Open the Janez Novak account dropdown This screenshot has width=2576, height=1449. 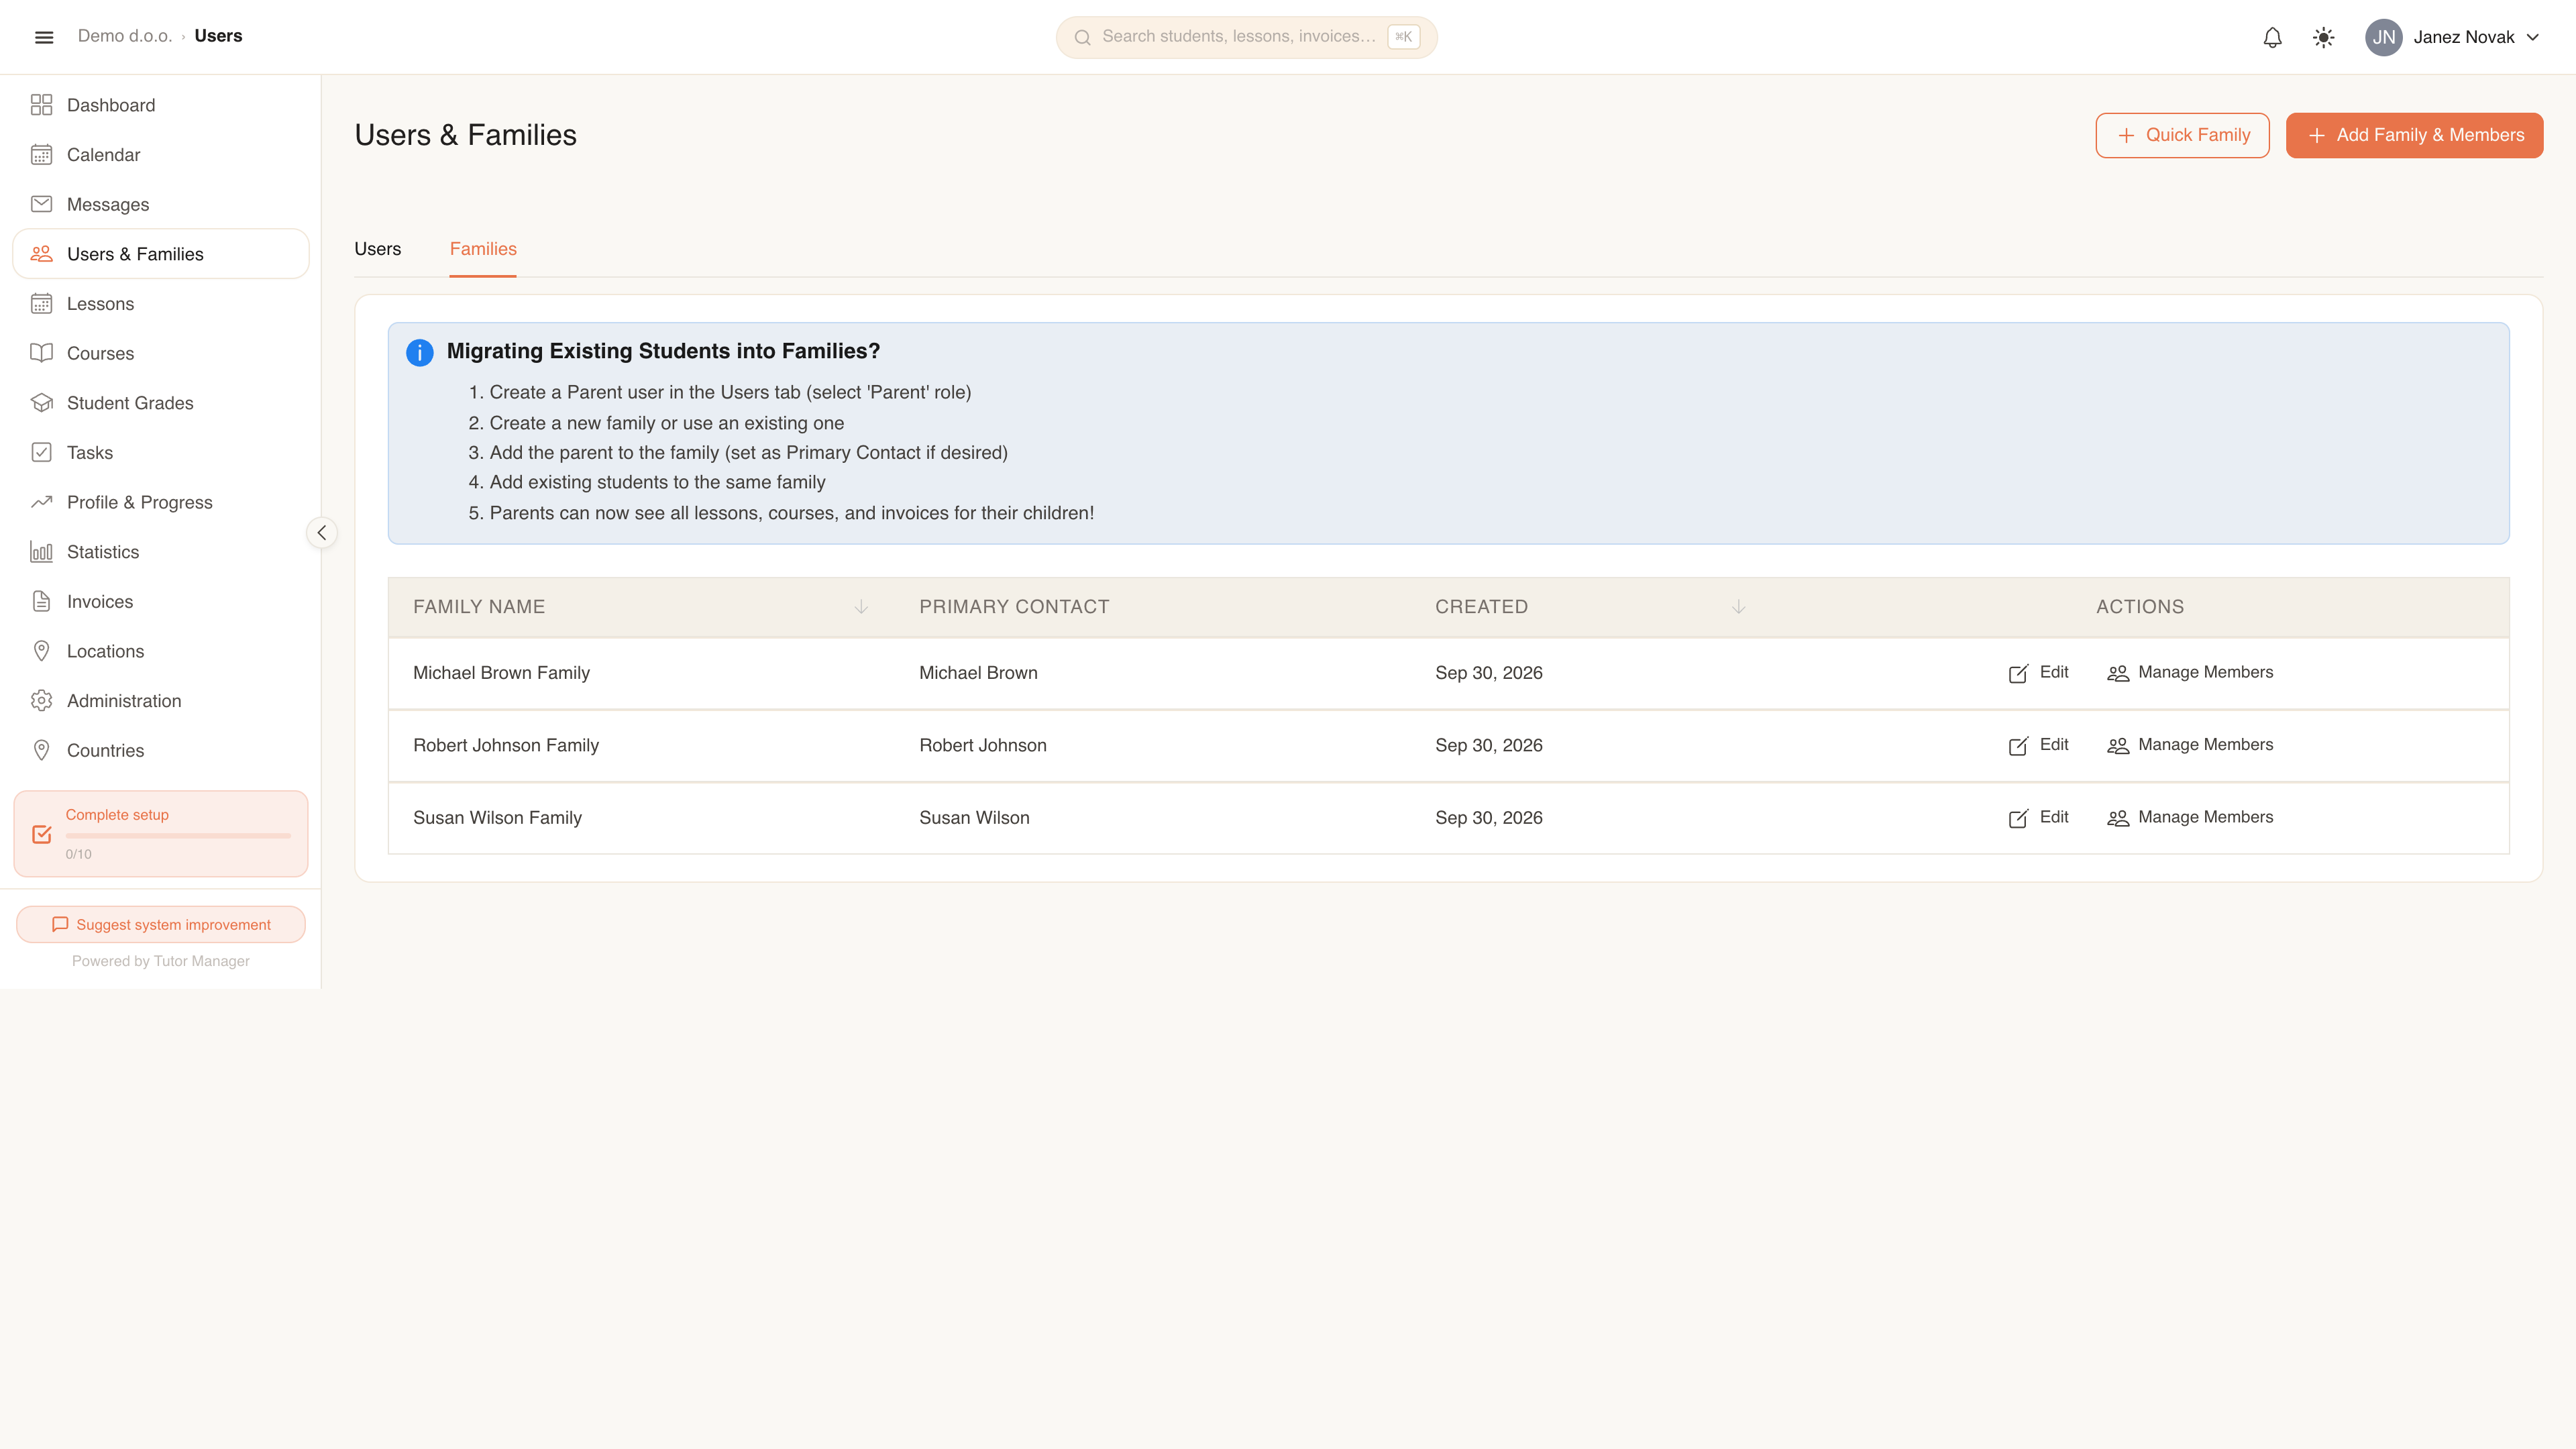pyautogui.click(x=2453, y=37)
